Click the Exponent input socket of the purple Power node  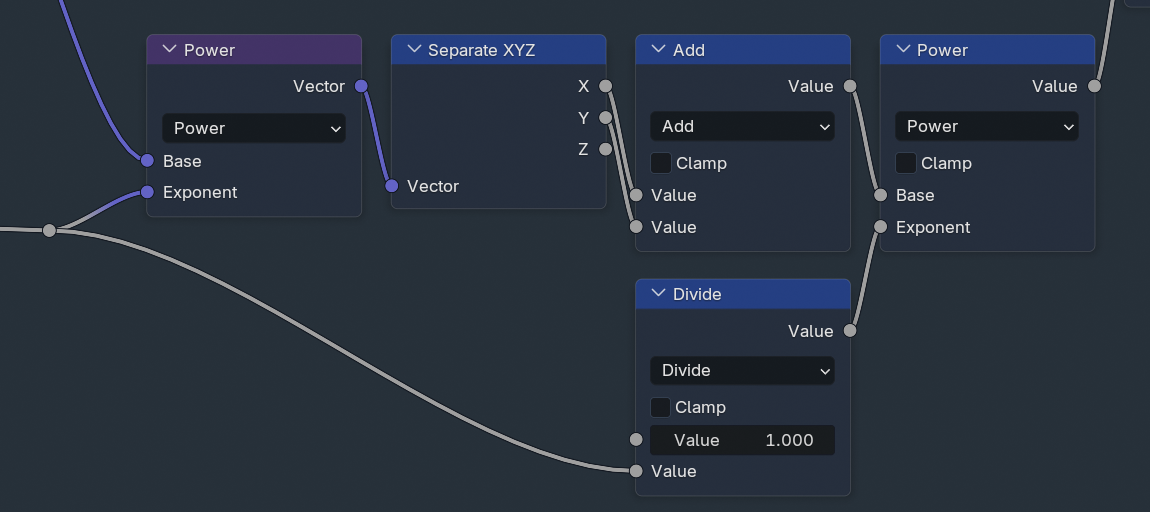click(147, 192)
